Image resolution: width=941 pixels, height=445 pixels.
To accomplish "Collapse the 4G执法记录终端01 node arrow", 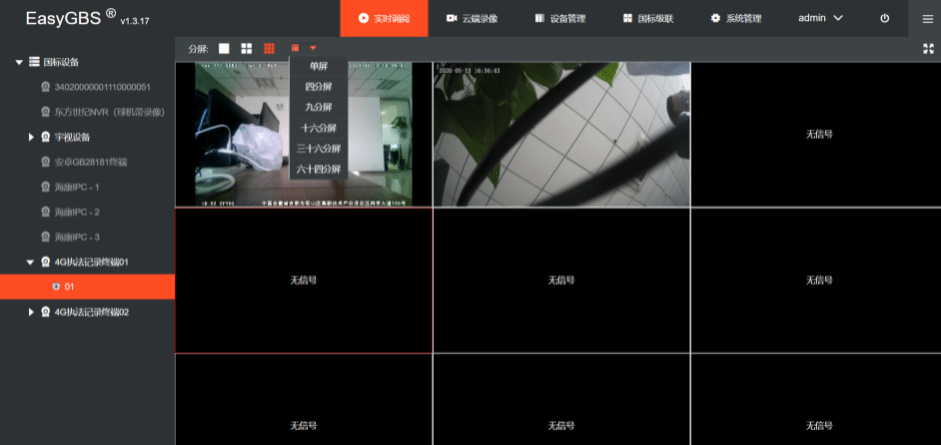I will tap(31, 262).
